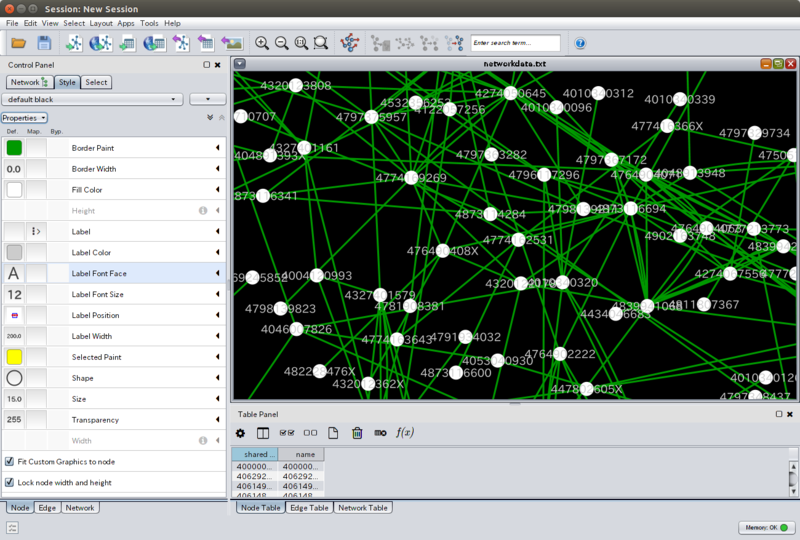Zoom out of the network view
The width and height of the screenshot is (800, 540).
coord(282,43)
